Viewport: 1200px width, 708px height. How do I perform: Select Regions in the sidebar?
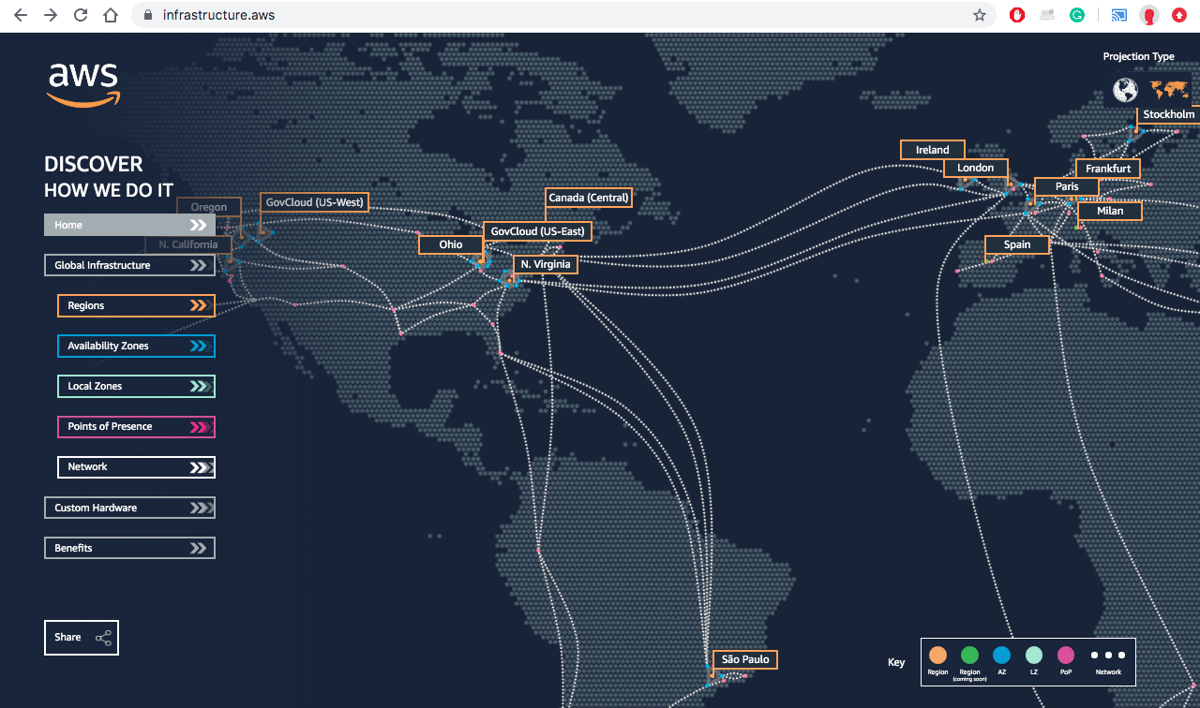(x=136, y=306)
